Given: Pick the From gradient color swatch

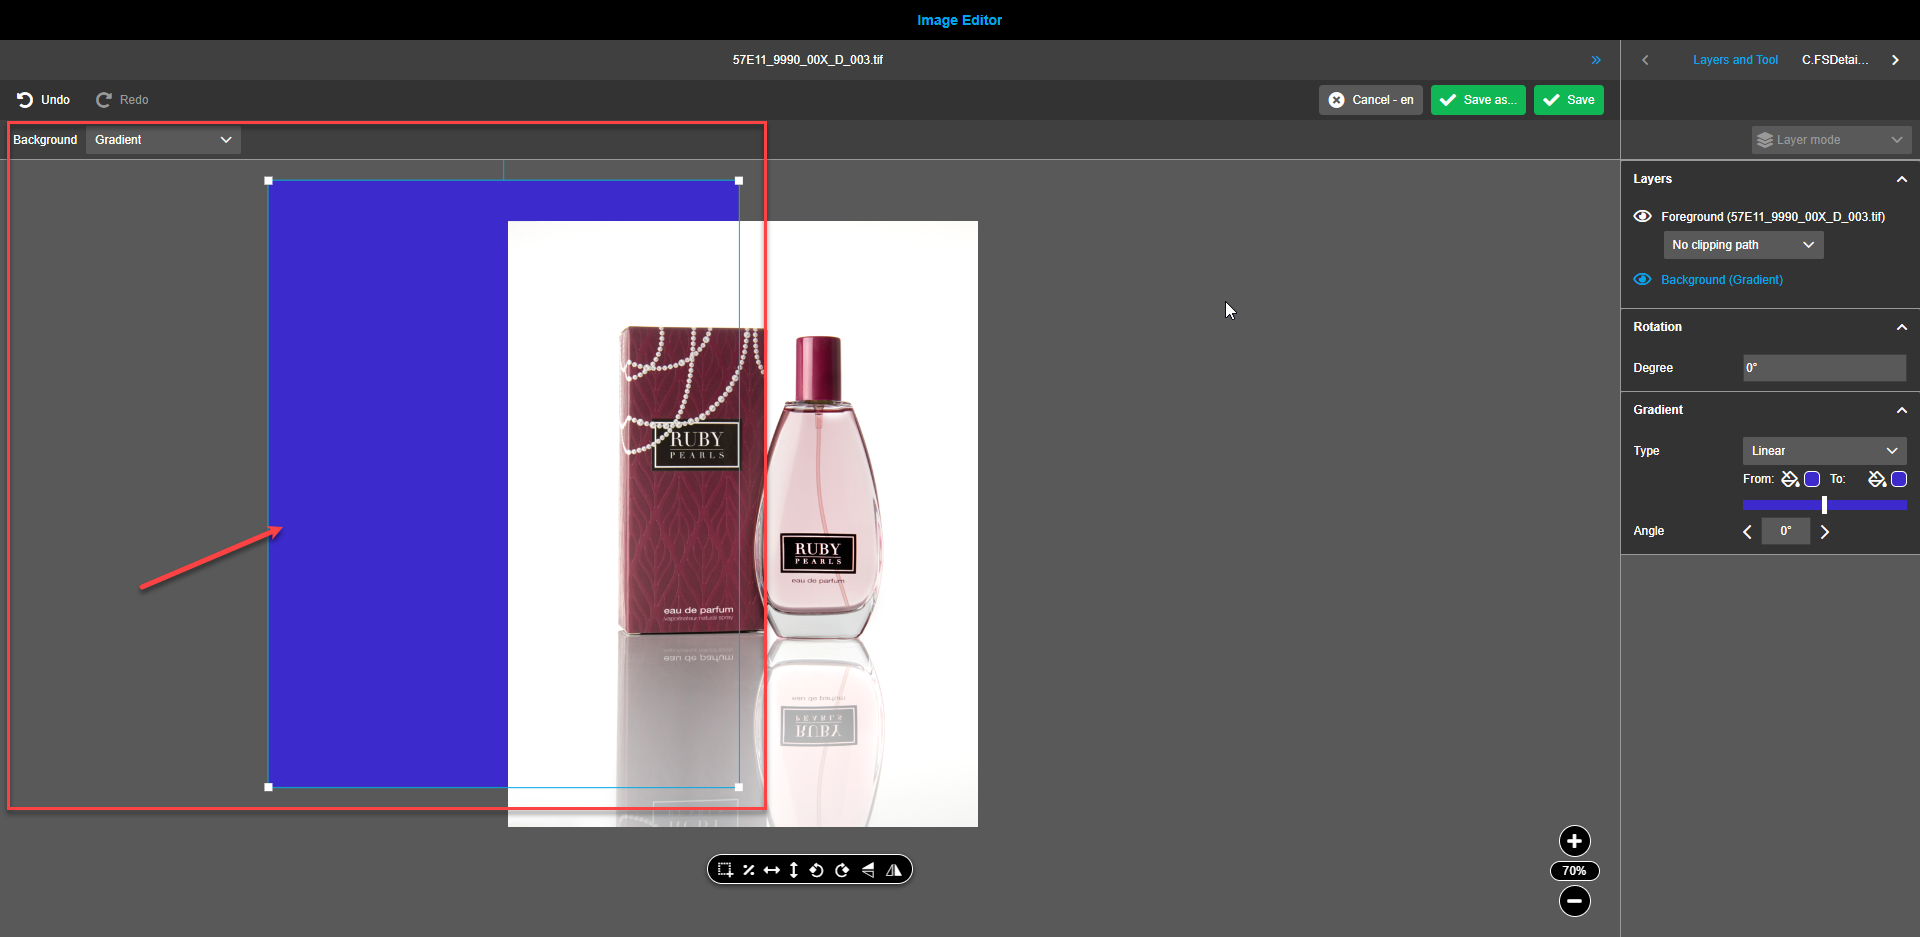Looking at the screenshot, I should tap(1812, 479).
